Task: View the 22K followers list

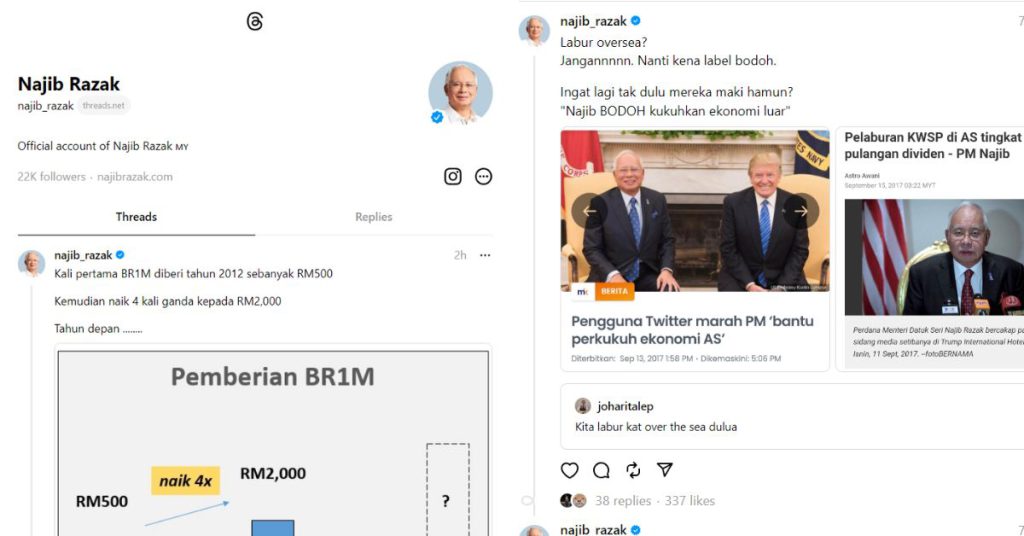Action: click(x=52, y=177)
